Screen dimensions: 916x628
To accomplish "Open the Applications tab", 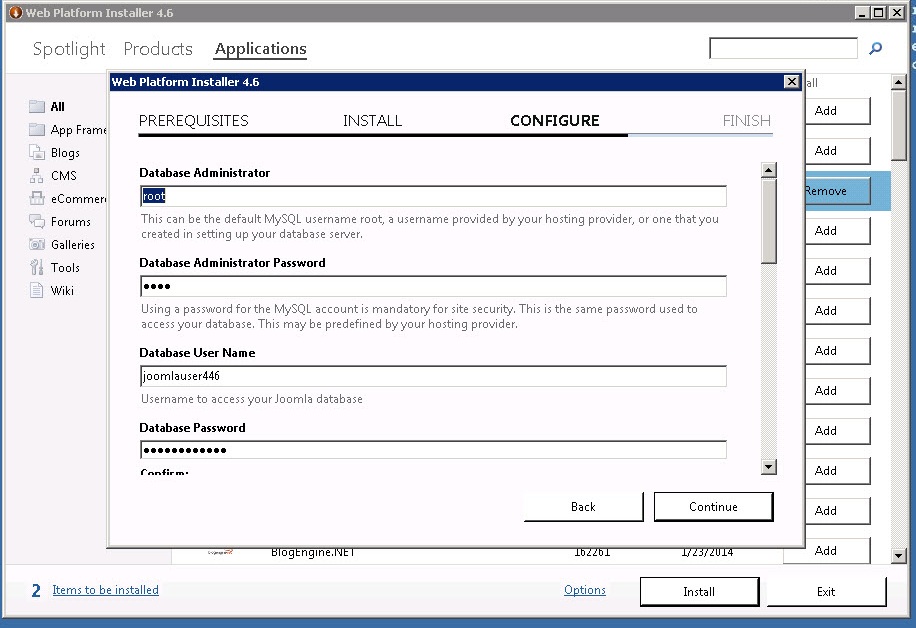I will pyautogui.click(x=260, y=49).
